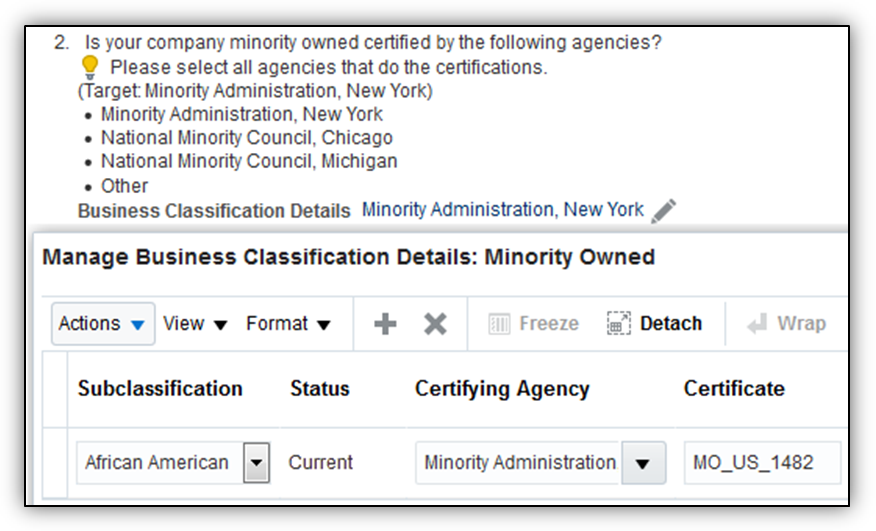This screenshot has height=531, width=876.
Task: Click the Minority Administration agency field
Action: tap(519, 463)
